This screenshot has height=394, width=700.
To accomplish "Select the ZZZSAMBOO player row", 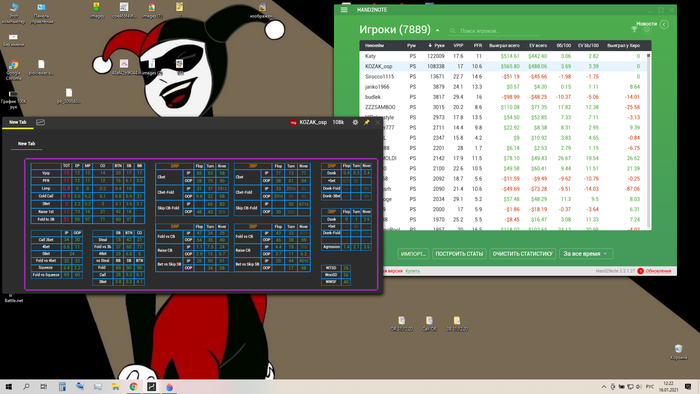I will [x=503, y=108].
